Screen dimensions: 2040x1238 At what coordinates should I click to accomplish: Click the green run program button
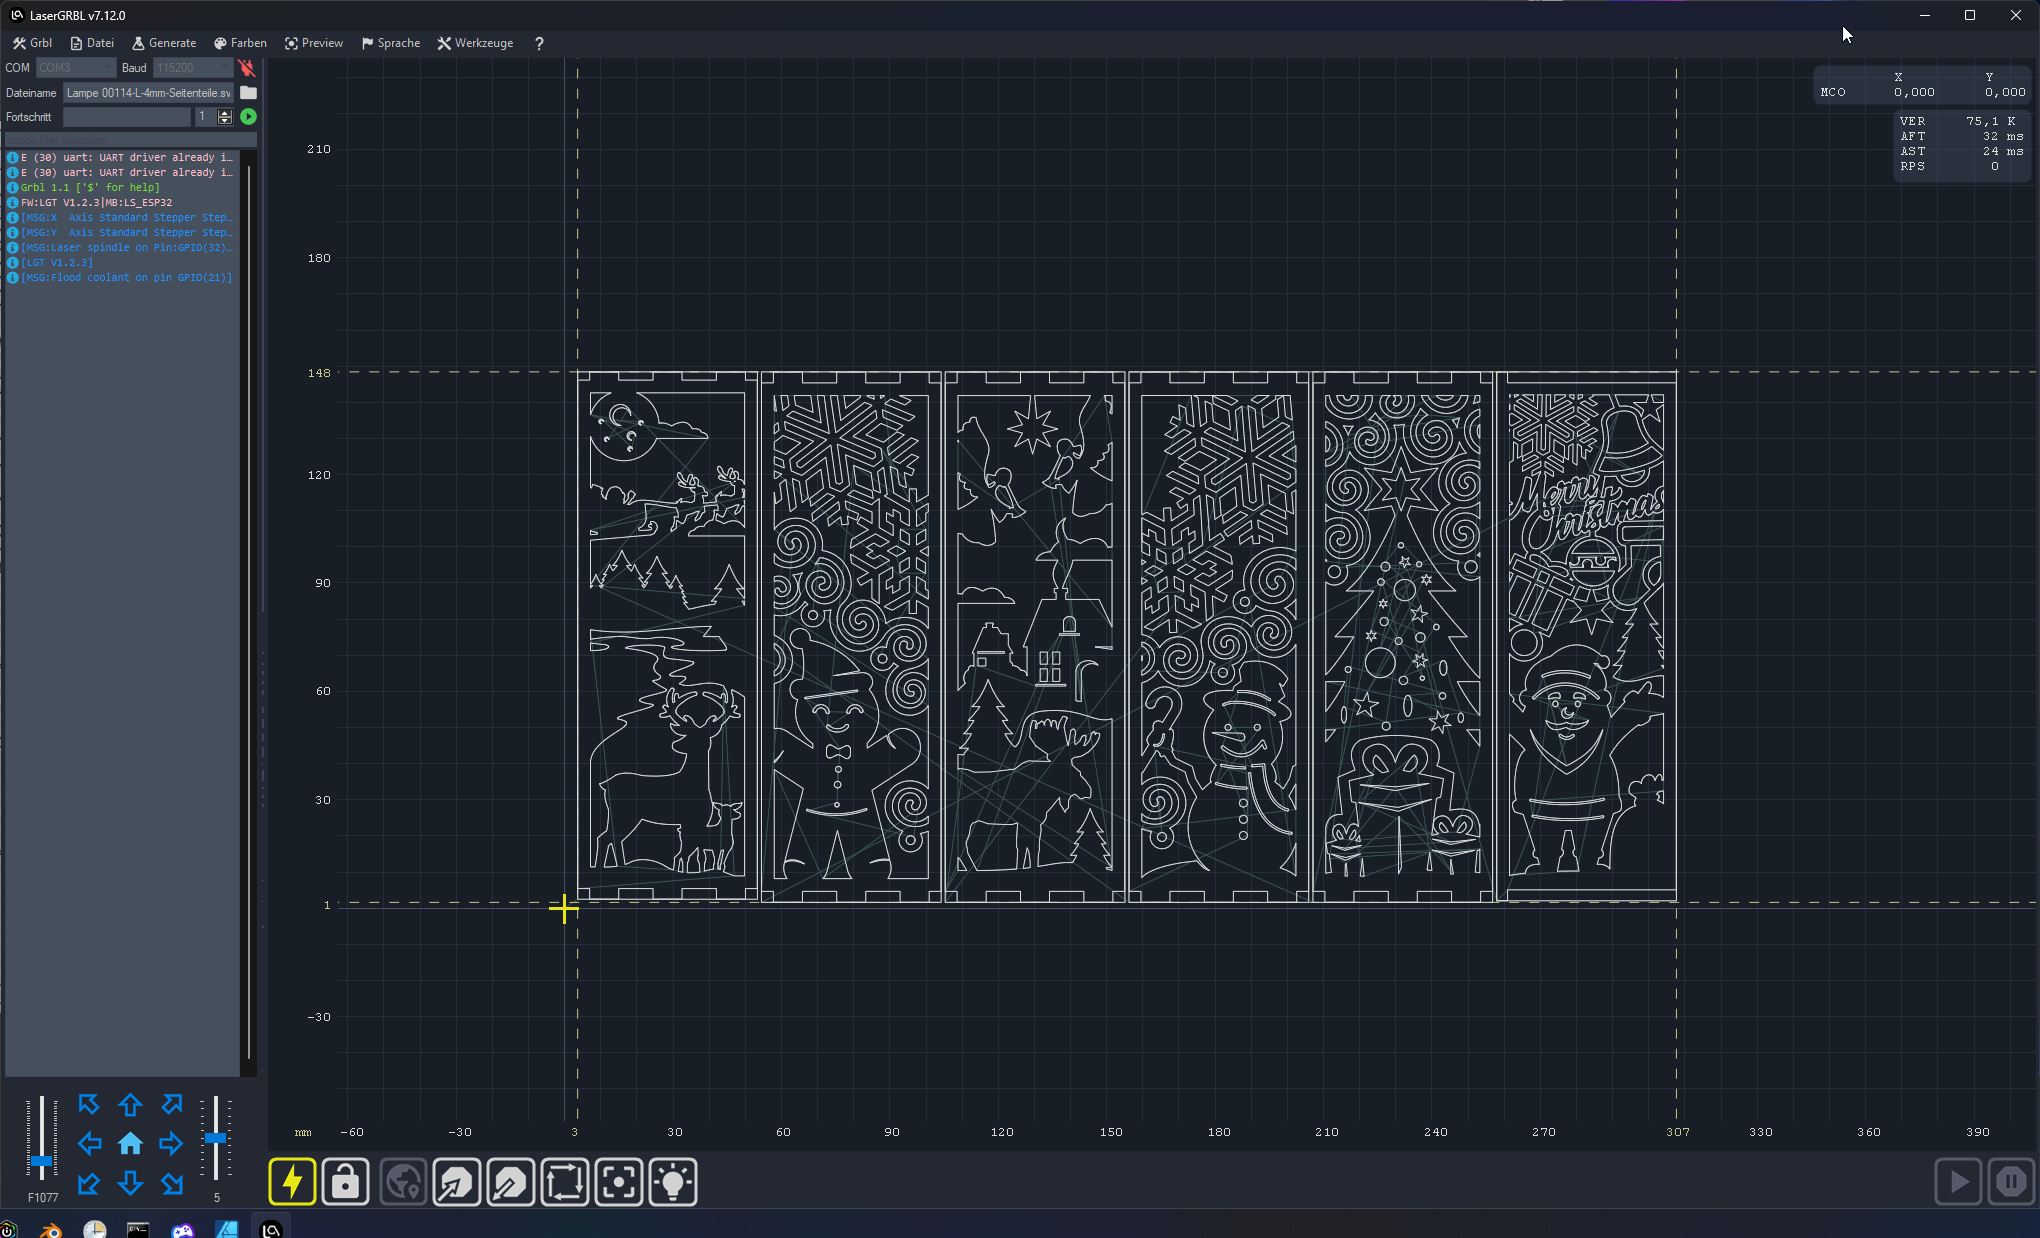tap(248, 117)
